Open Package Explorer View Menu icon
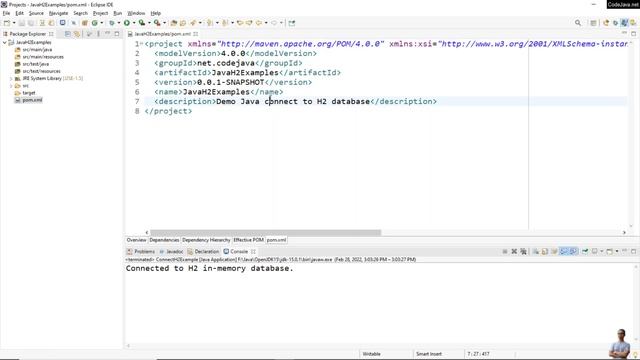This screenshot has width=640, height=360. tap(98, 34)
